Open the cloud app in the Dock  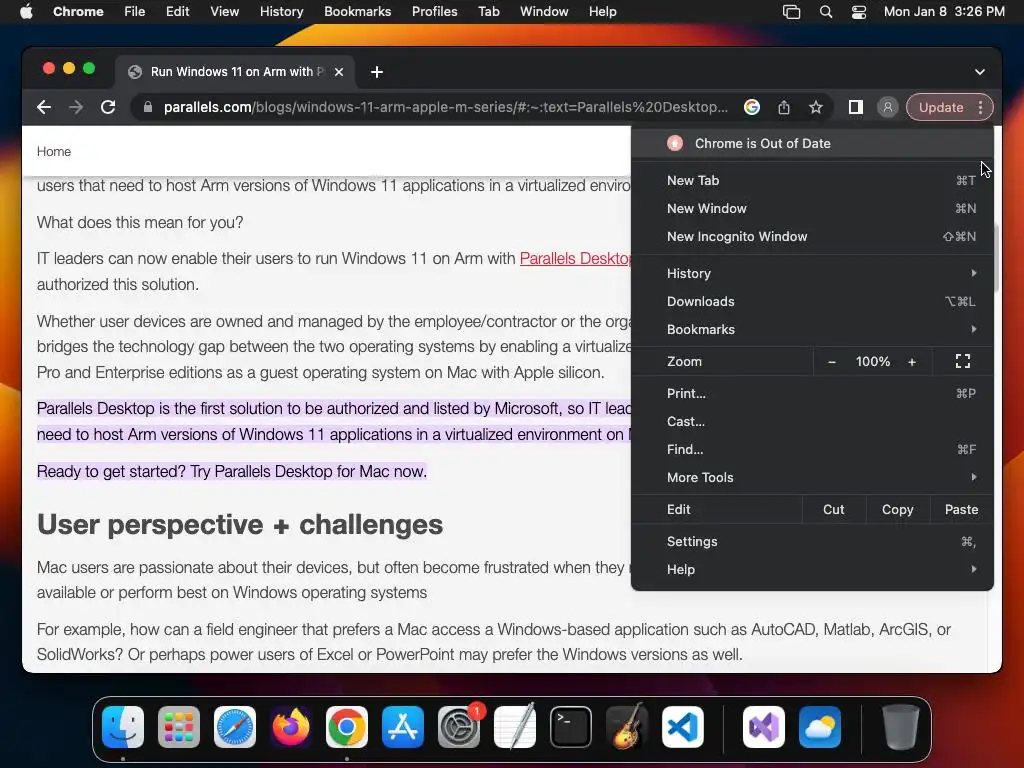[820, 727]
